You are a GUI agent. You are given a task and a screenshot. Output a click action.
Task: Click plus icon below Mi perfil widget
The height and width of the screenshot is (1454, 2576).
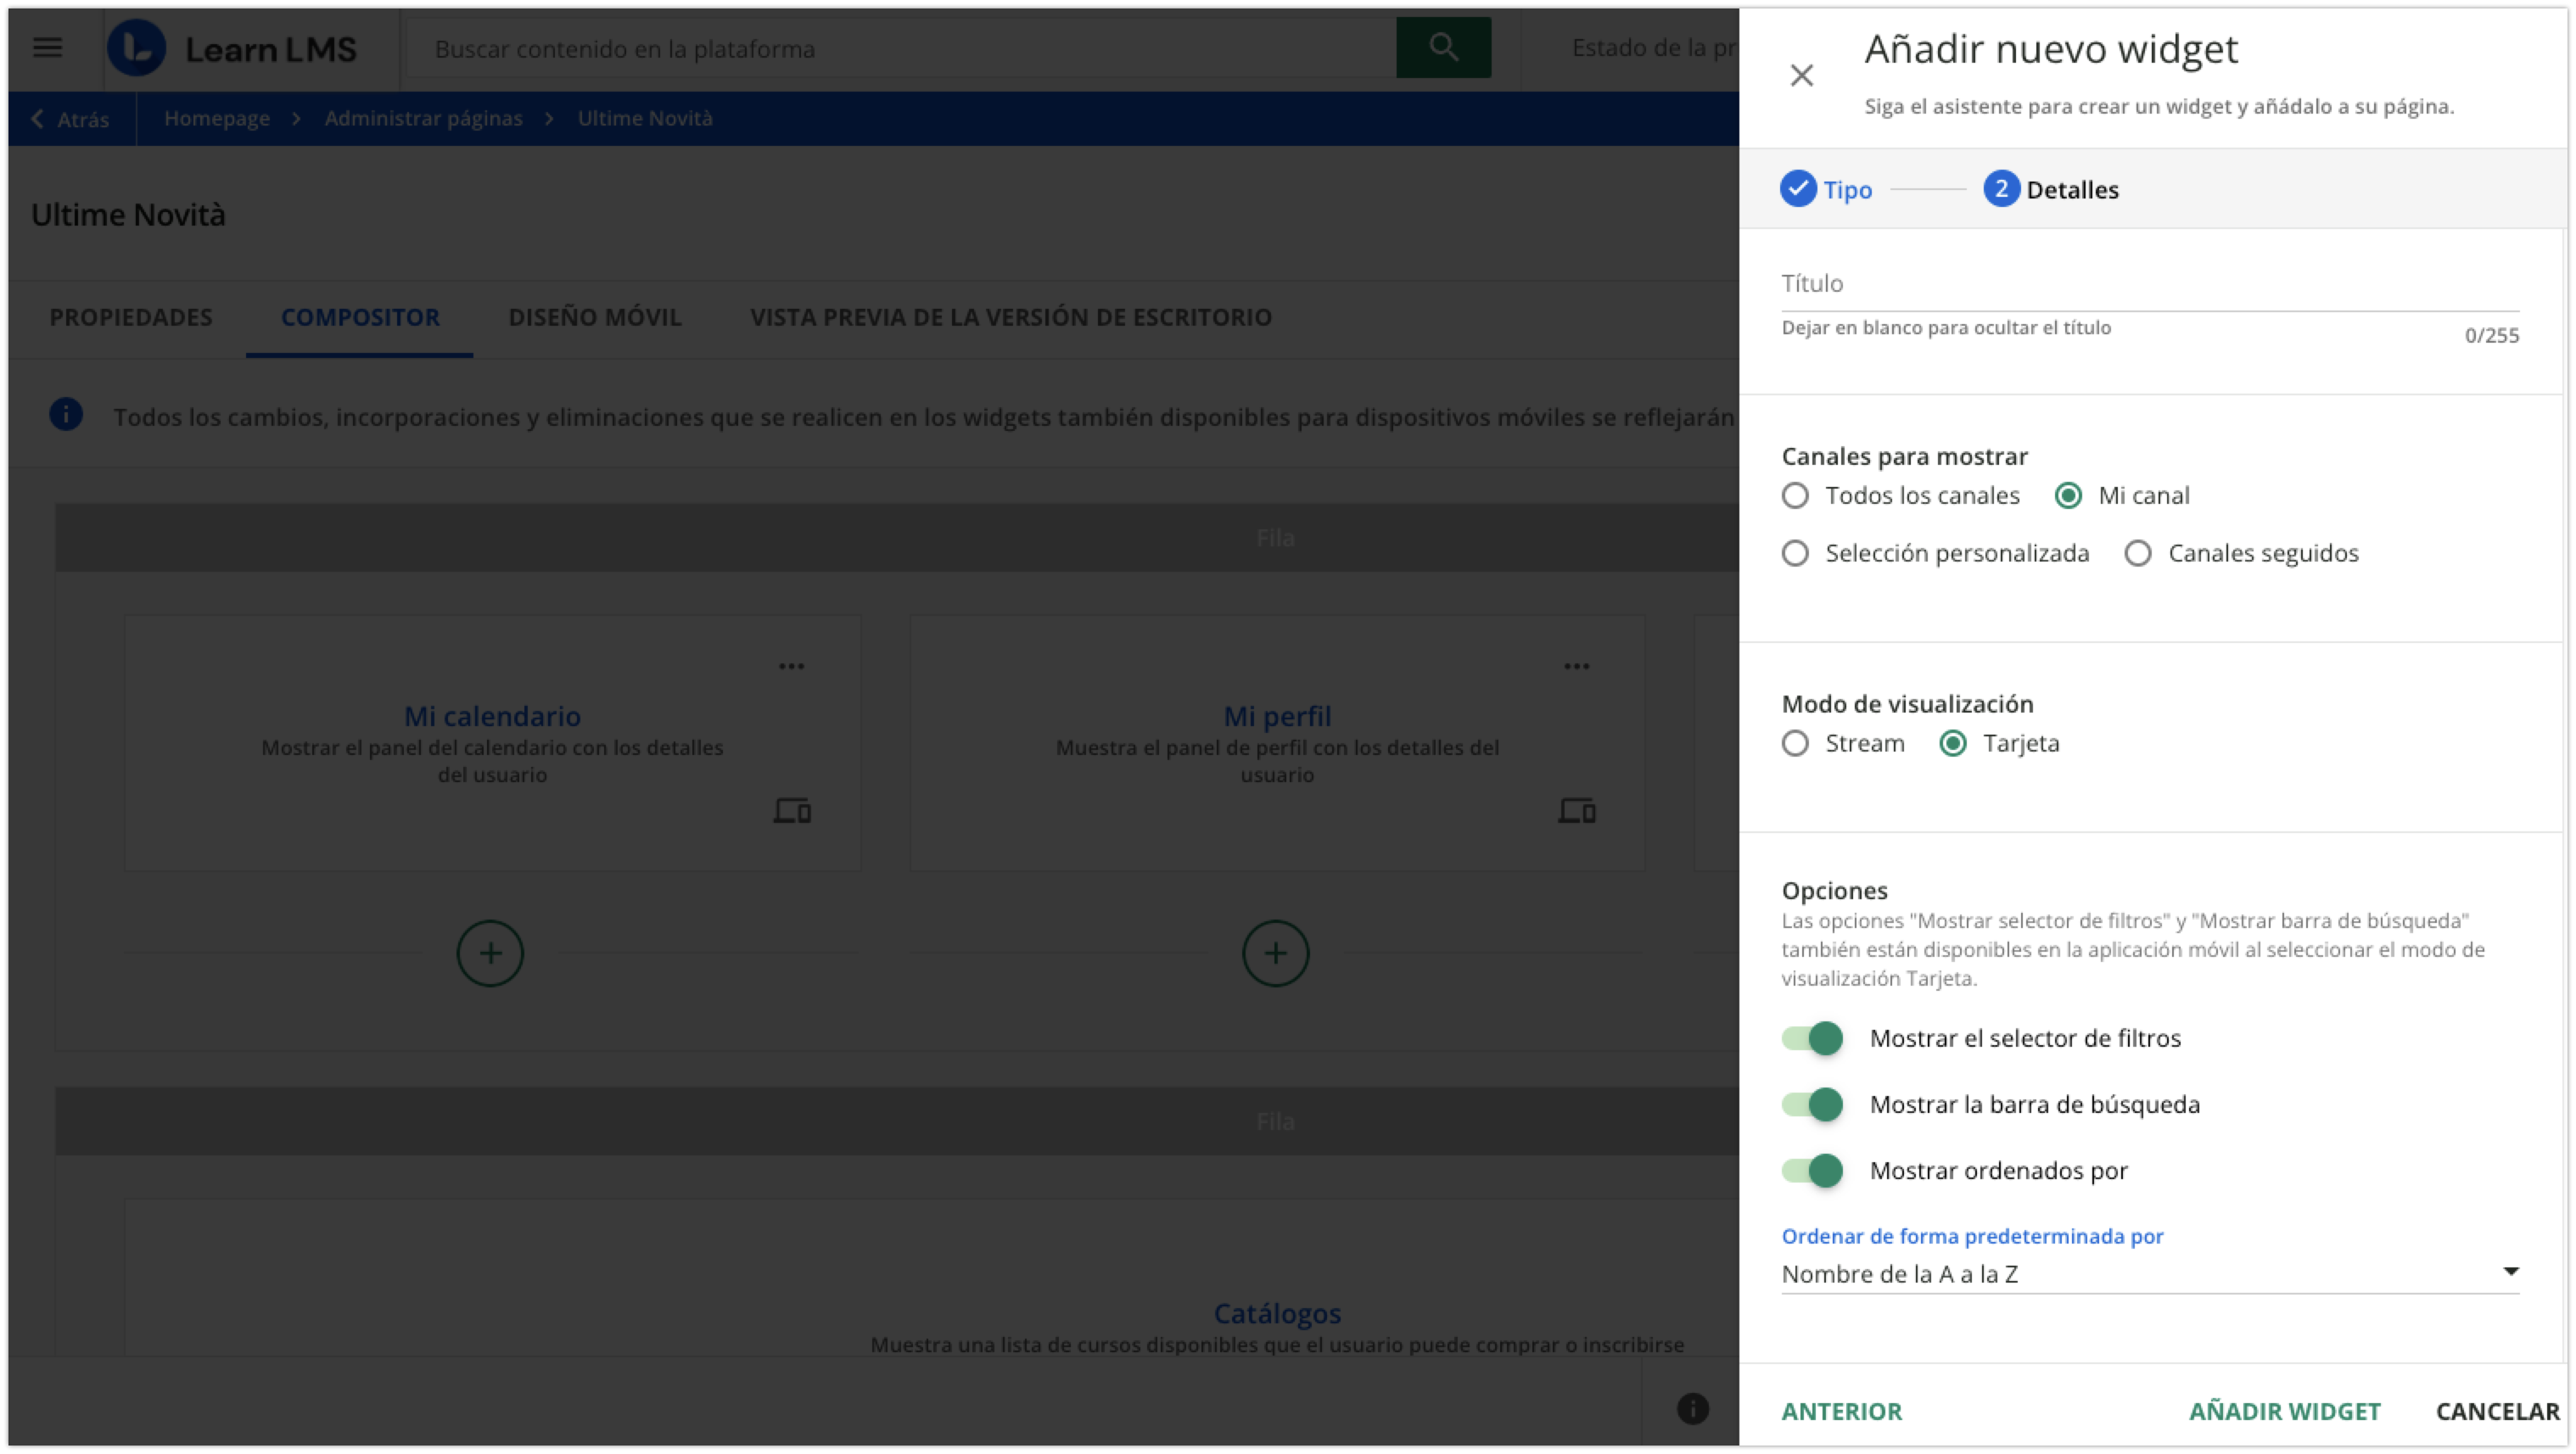point(1275,953)
